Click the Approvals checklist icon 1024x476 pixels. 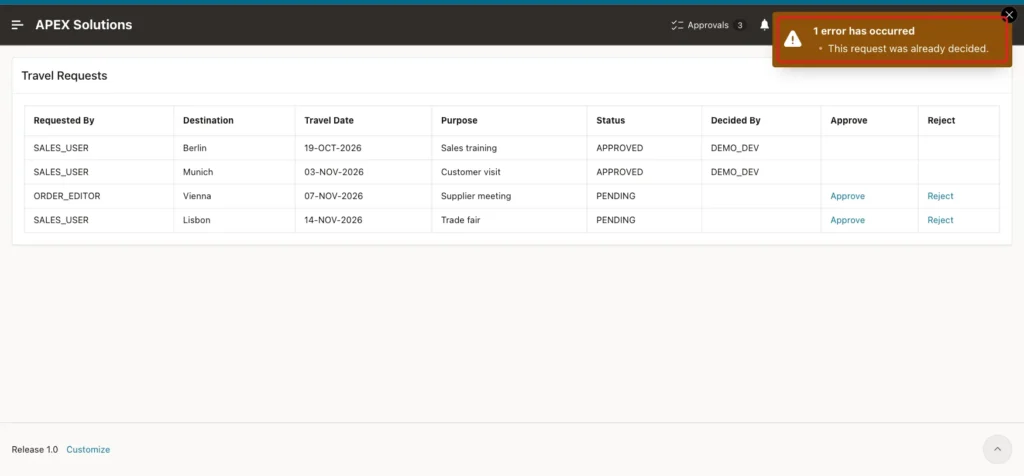[677, 25]
